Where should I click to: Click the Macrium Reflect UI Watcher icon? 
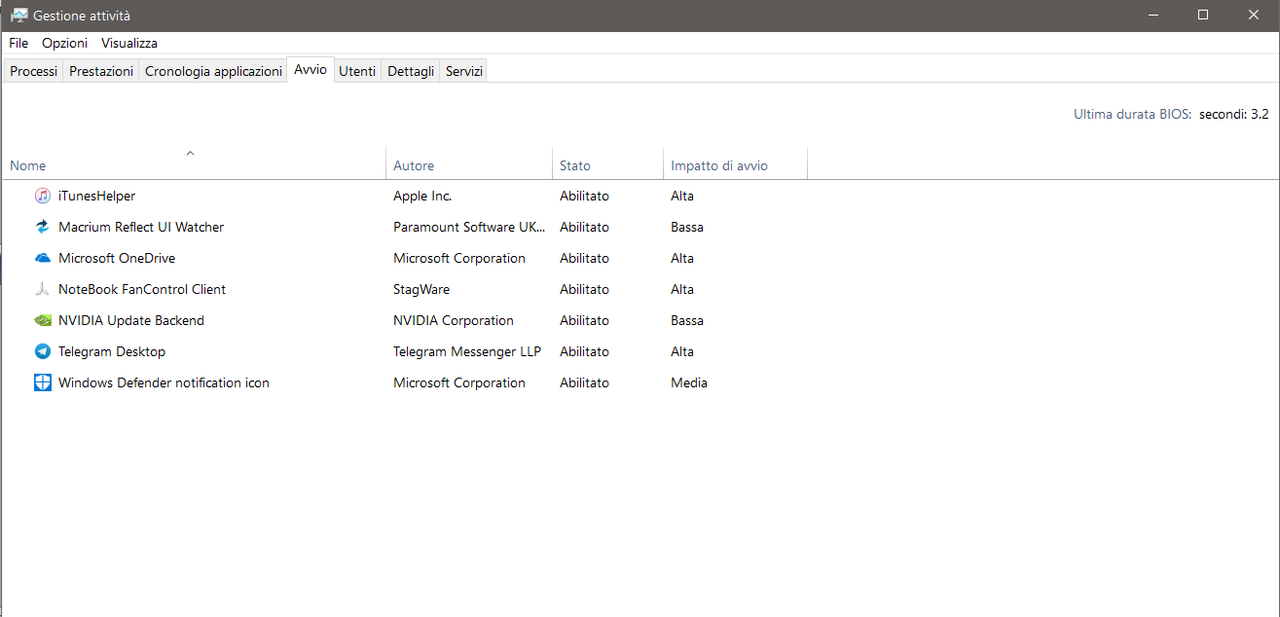(42, 227)
